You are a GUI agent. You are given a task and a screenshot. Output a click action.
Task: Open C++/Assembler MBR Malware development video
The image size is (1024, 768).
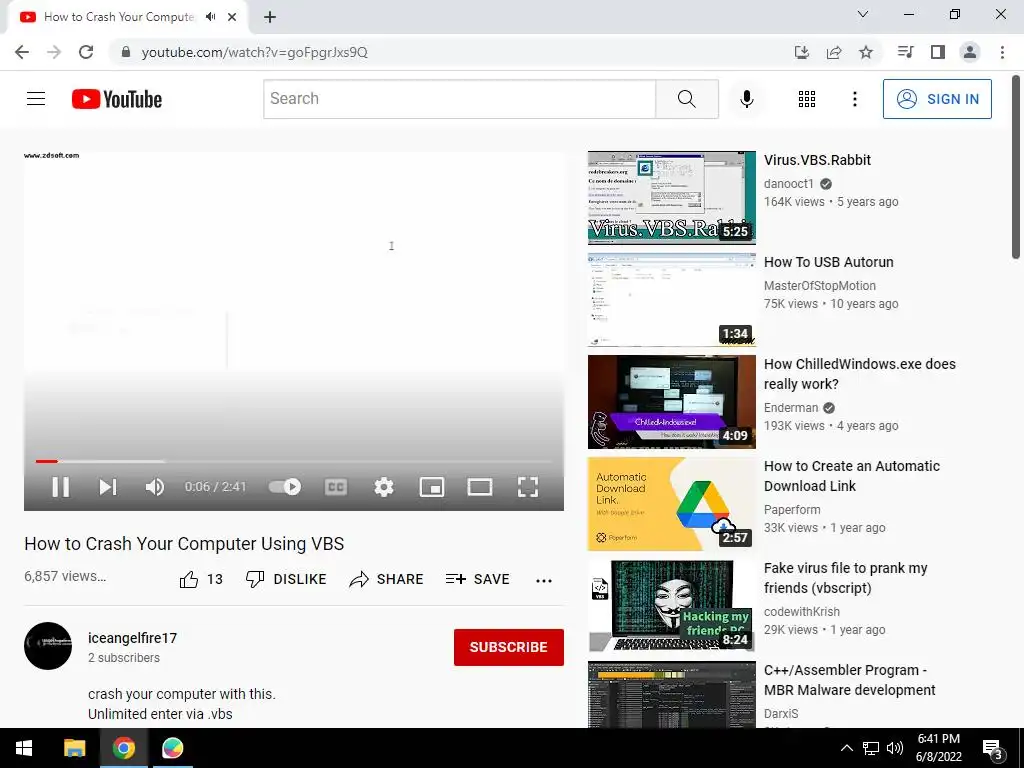(850, 680)
